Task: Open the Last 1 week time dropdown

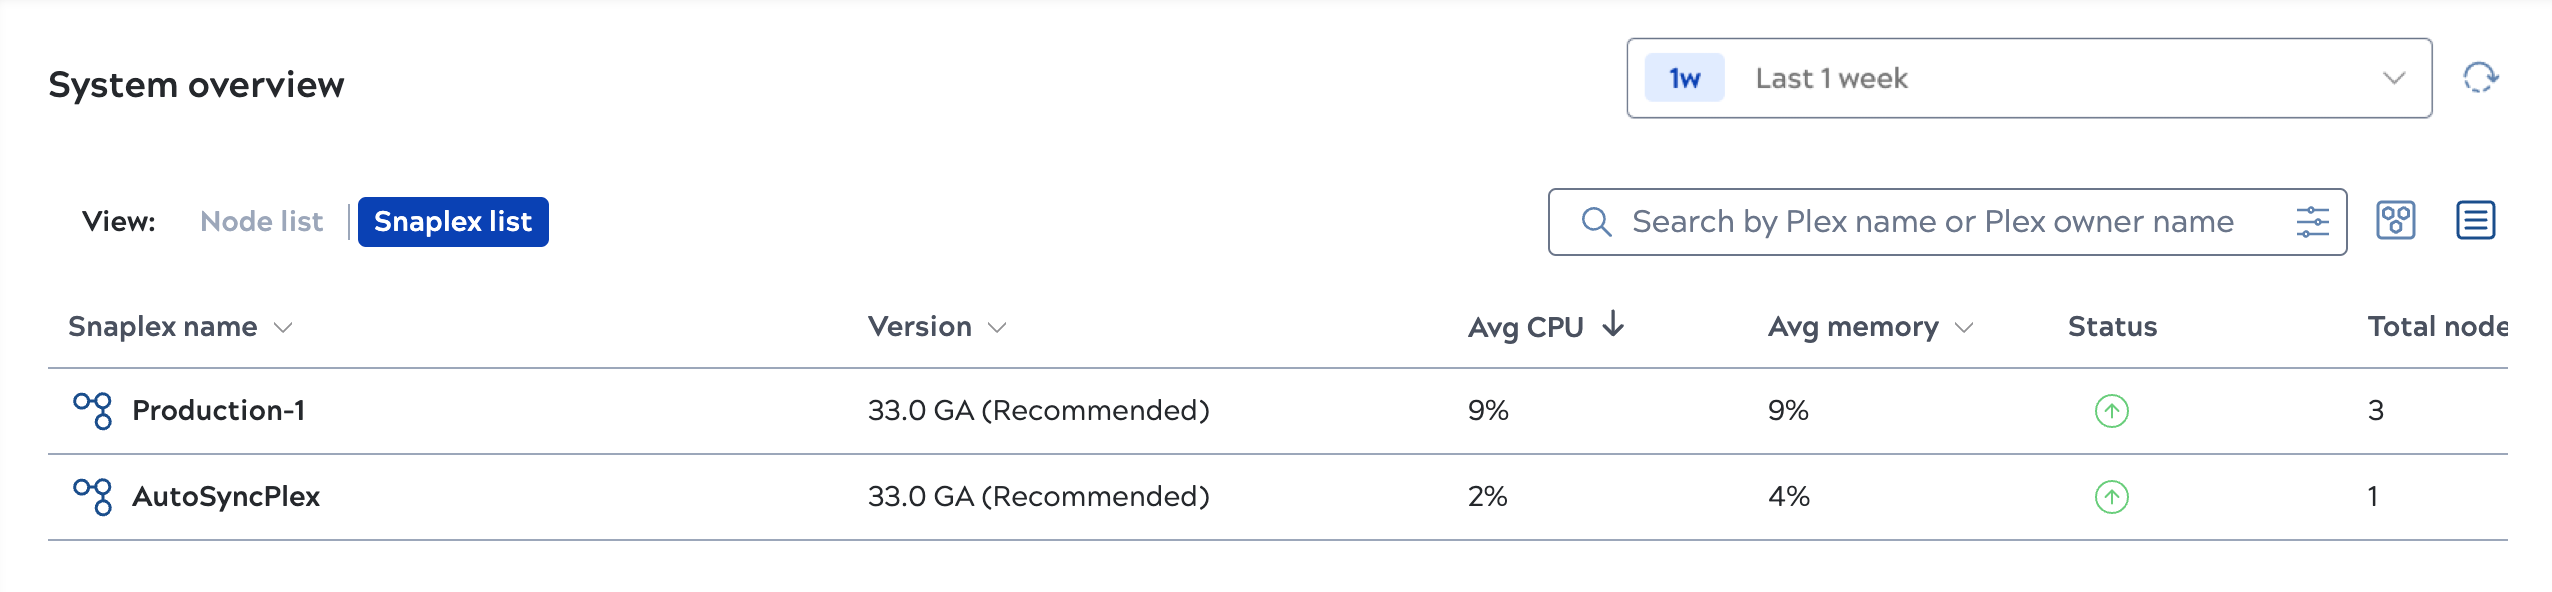Action: coord(2029,78)
